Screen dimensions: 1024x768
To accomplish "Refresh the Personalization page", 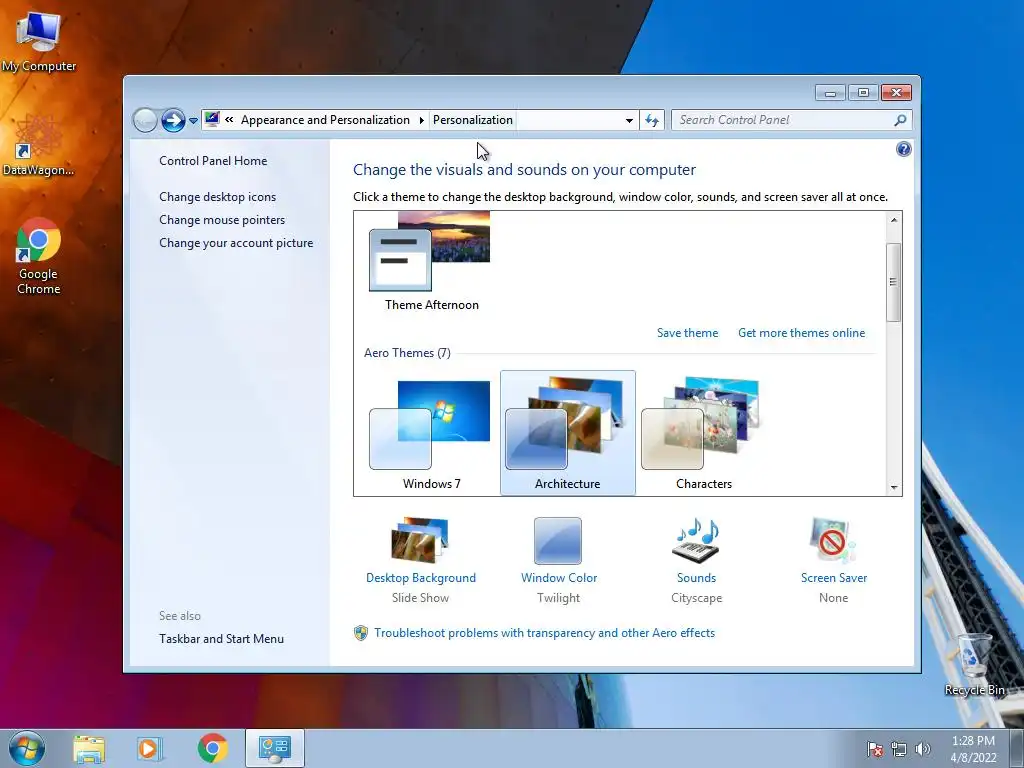I will click(652, 120).
